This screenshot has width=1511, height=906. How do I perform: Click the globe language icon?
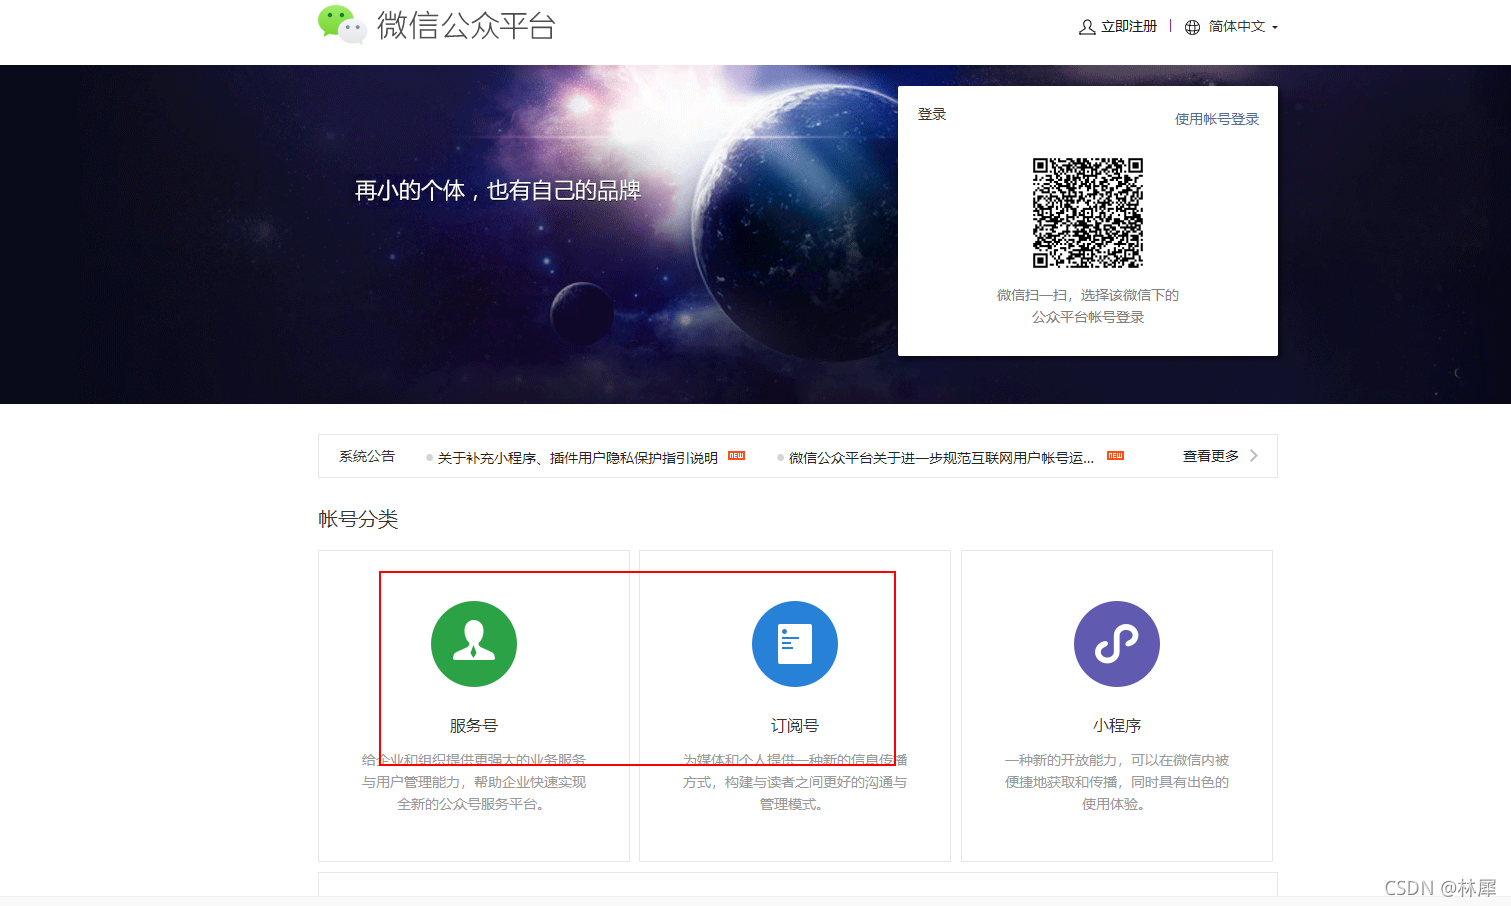(x=1192, y=27)
